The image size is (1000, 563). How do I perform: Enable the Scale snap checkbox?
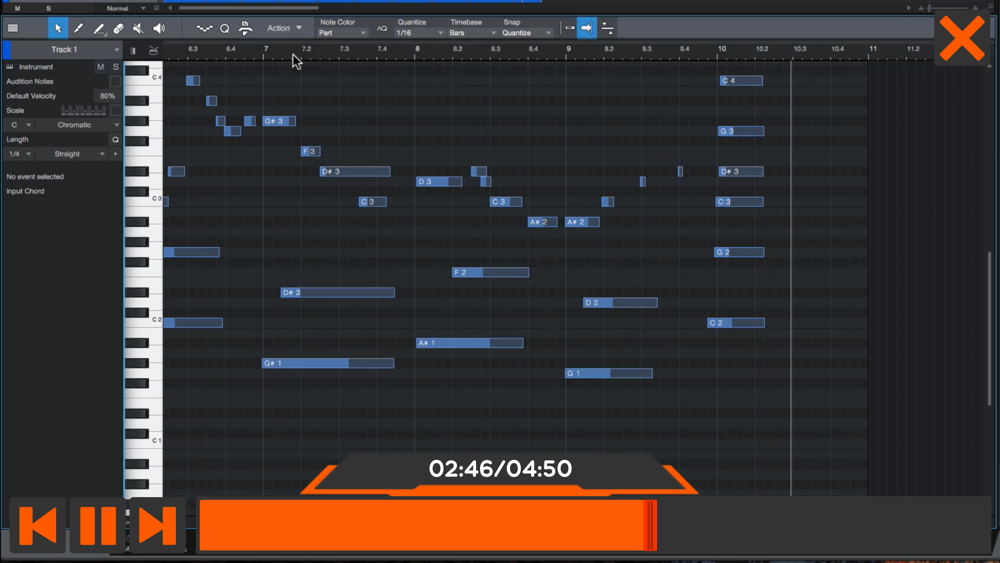(115, 110)
